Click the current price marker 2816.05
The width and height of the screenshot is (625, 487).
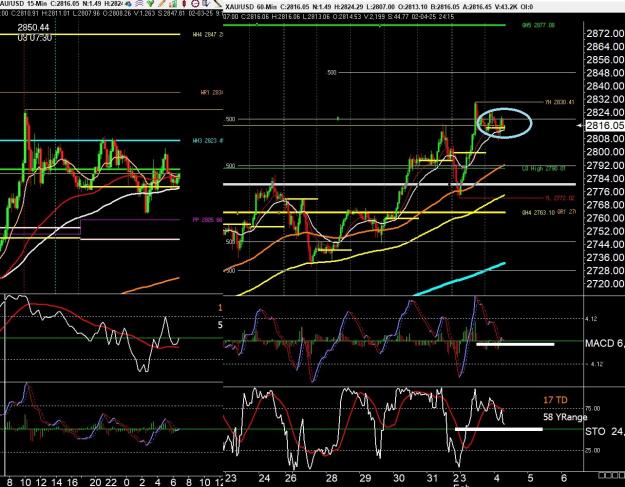pos(604,126)
